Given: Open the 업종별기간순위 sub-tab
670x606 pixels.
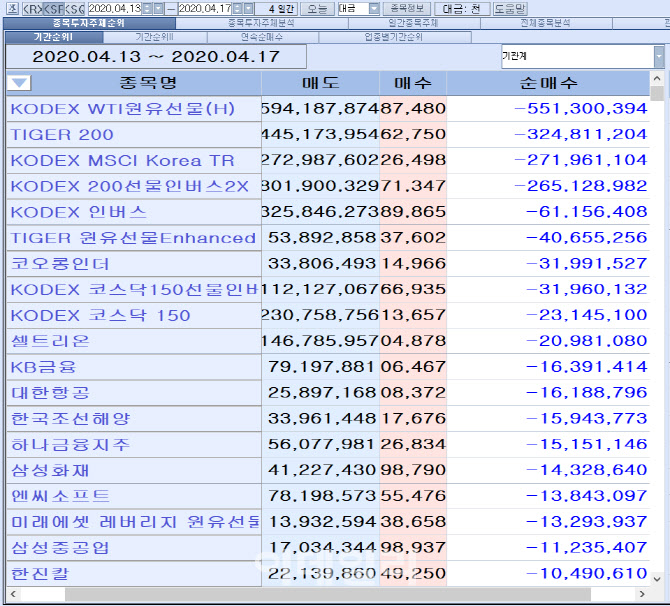Looking at the screenshot, I should coord(394,37).
